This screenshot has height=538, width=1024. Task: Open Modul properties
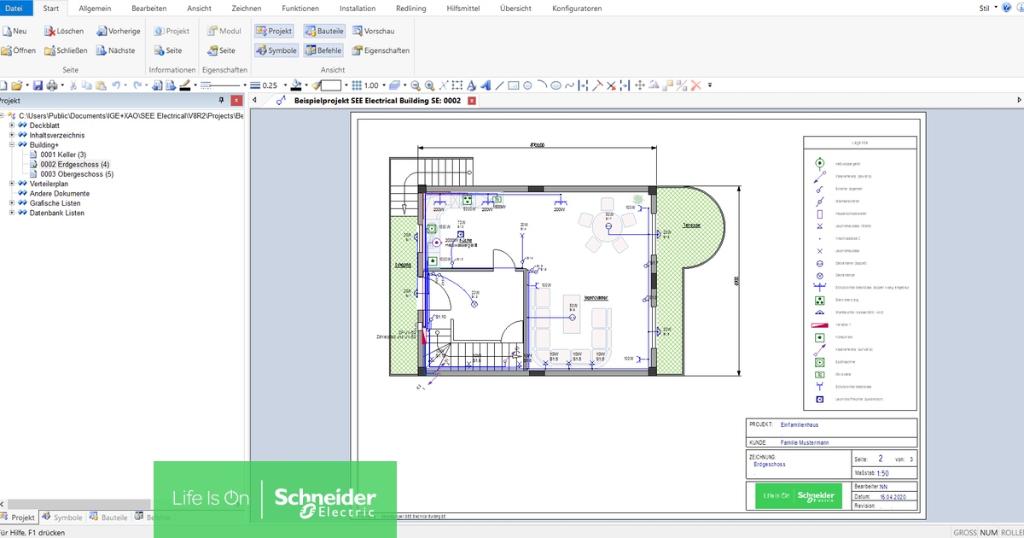(224, 31)
